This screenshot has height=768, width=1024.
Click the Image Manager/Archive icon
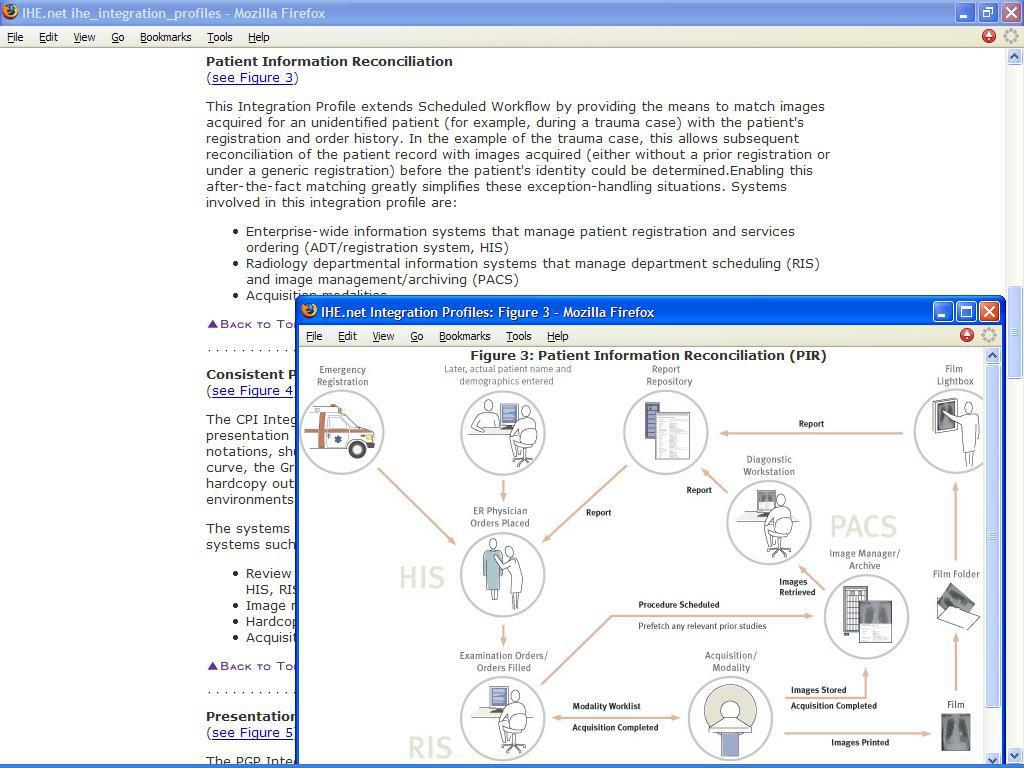click(866, 616)
